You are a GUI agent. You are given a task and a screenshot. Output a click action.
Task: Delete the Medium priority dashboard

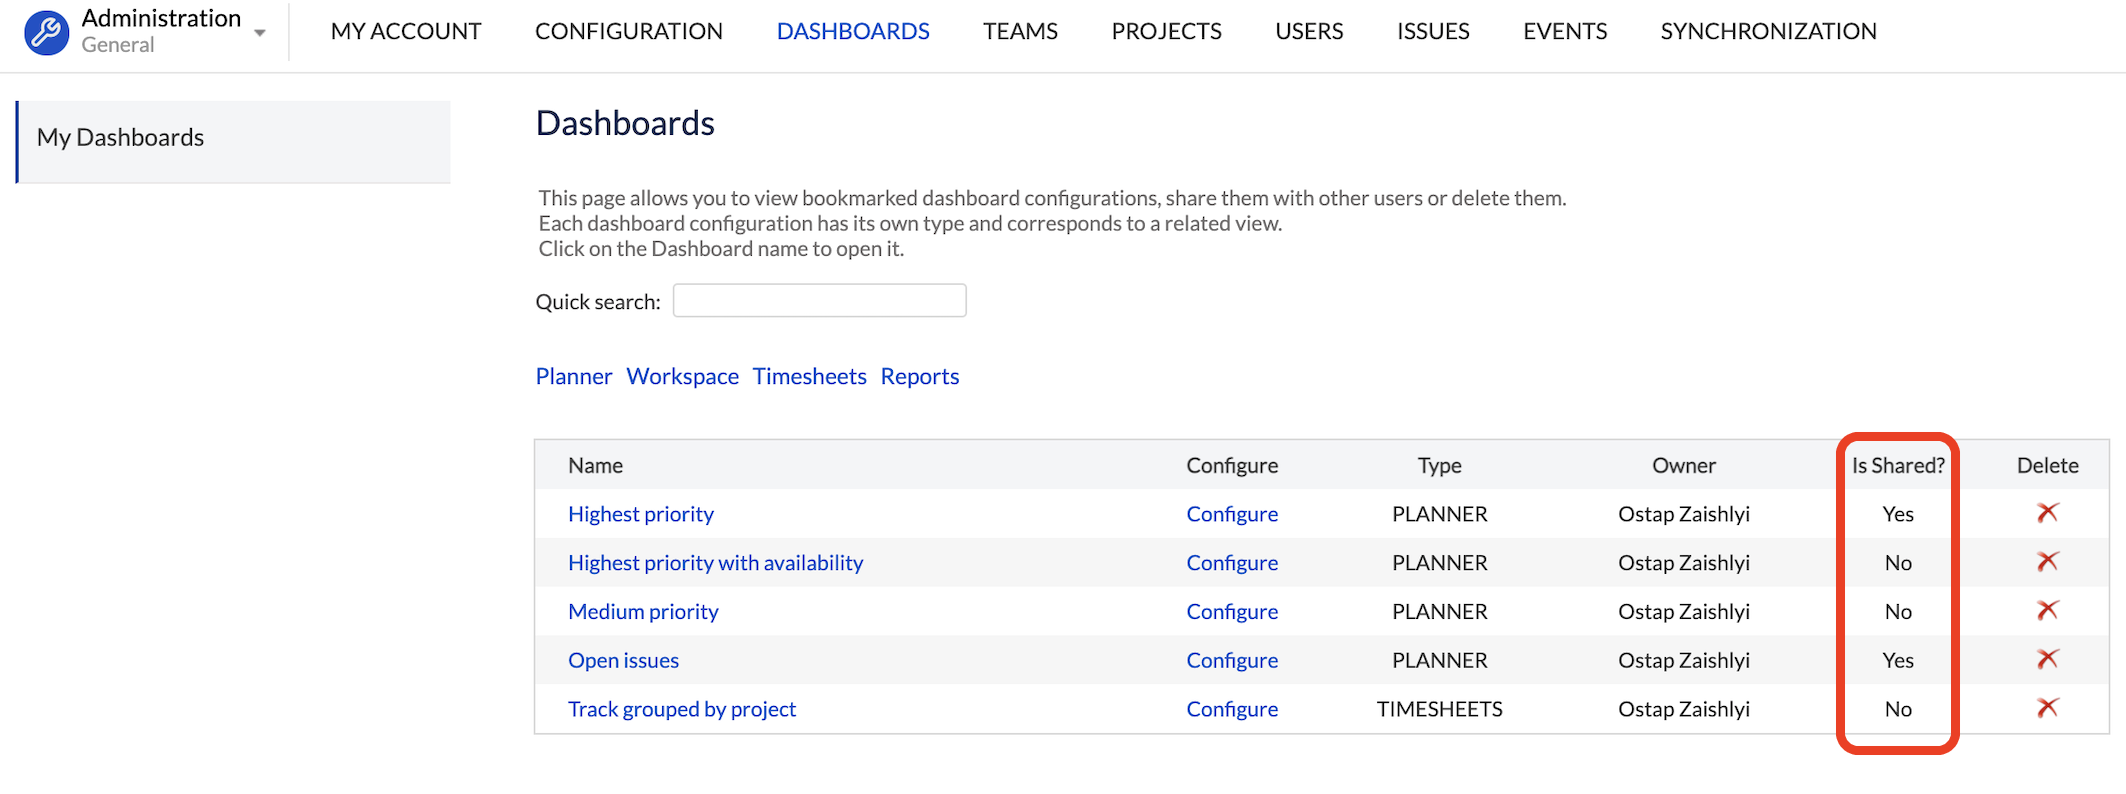pyautogui.click(x=2047, y=611)
